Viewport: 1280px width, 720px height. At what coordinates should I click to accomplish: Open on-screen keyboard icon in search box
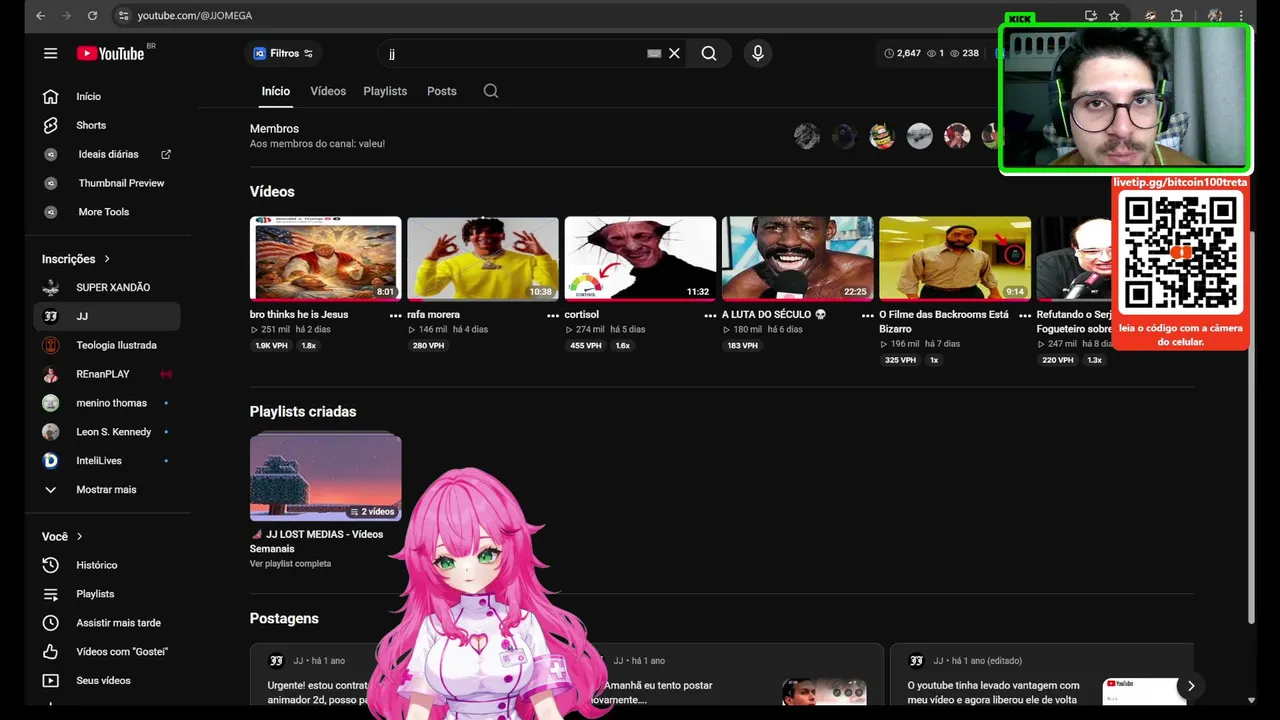tap(654, 53)
